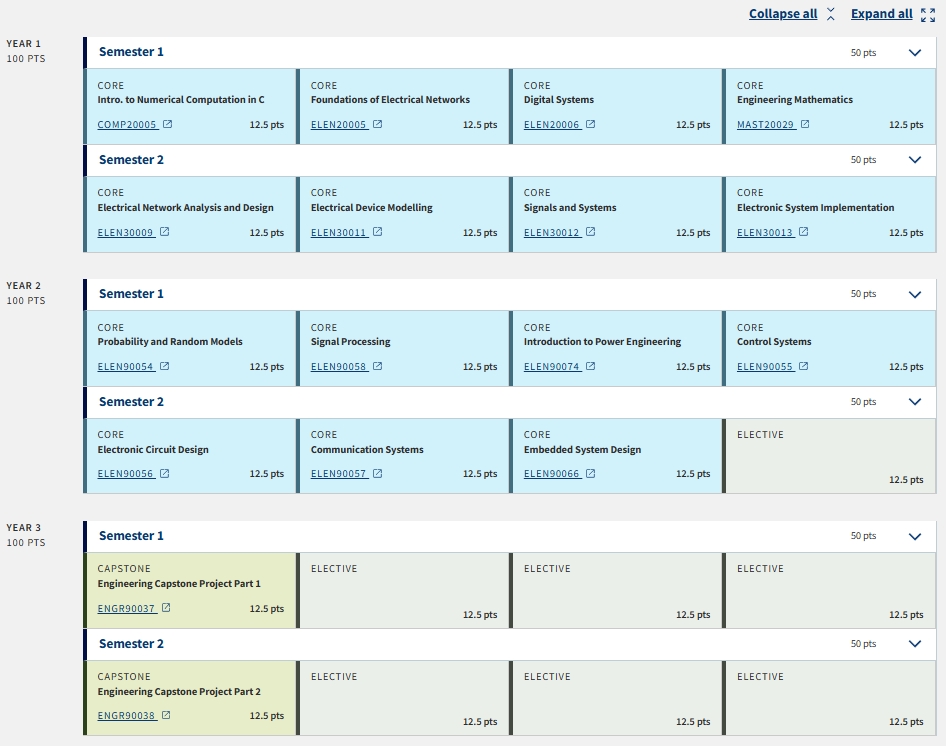Click external link icon next to ENGR90038
Viewport: 946px width, 746px height.
pyautogui.click(x=166, y=716)
